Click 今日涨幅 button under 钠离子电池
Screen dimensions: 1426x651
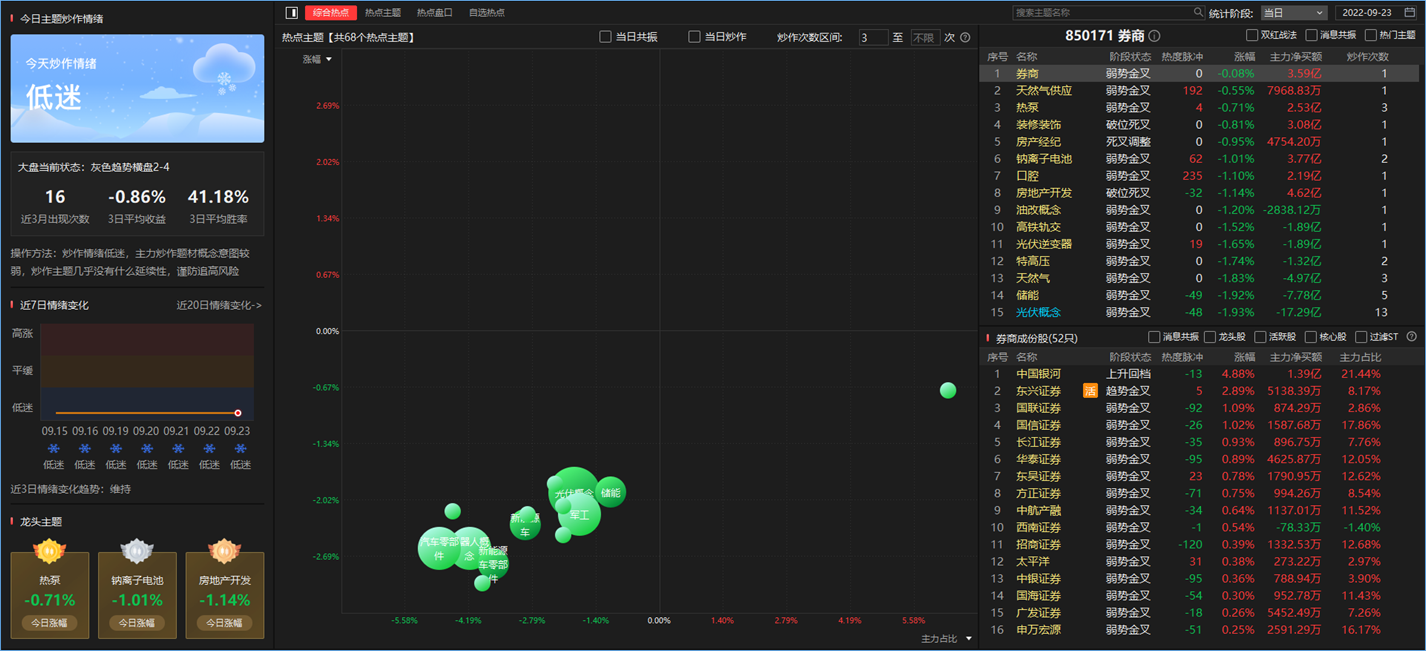[x=137, y=623]
